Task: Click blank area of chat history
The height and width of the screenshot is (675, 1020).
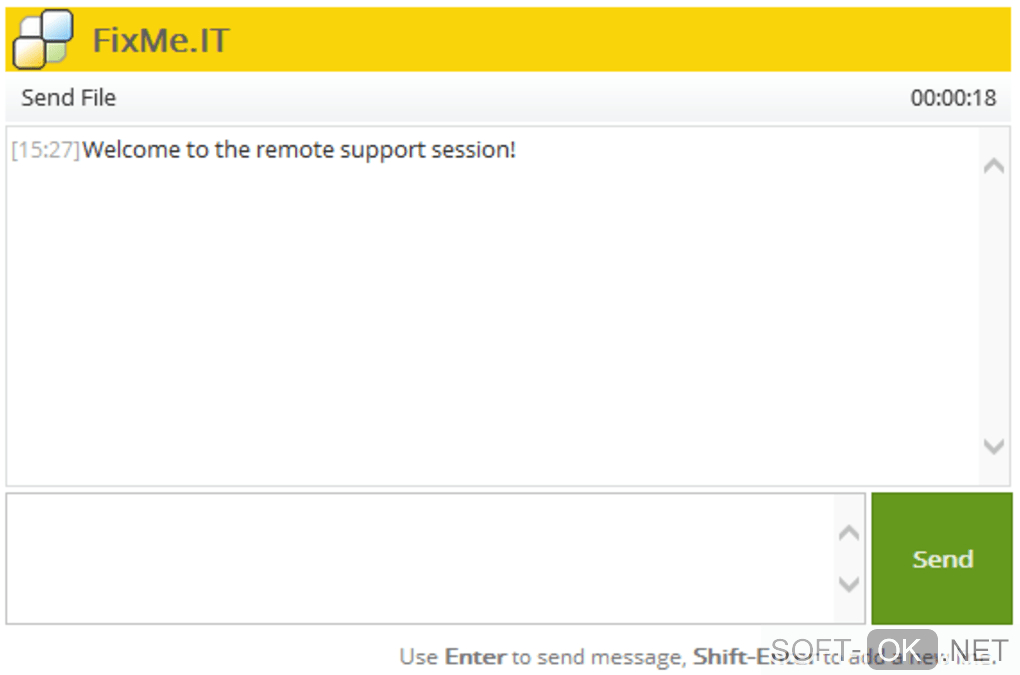Action: pos(490,320)
